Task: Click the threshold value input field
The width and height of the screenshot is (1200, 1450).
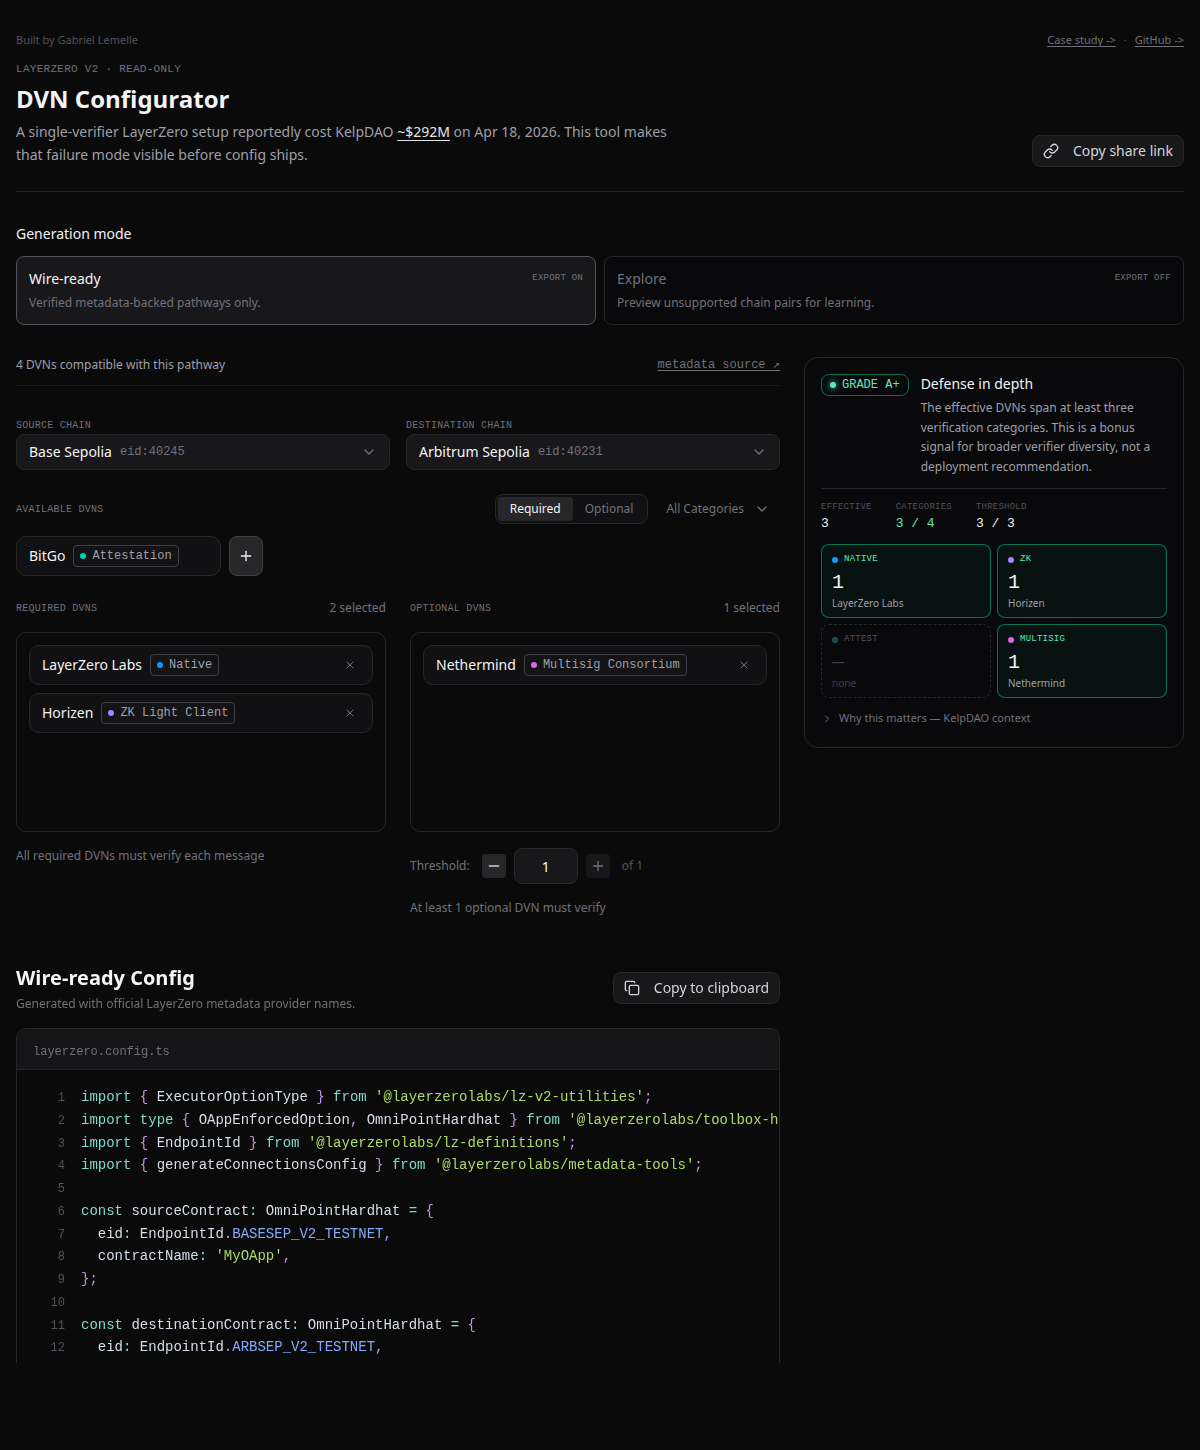Action: point(546,866)
